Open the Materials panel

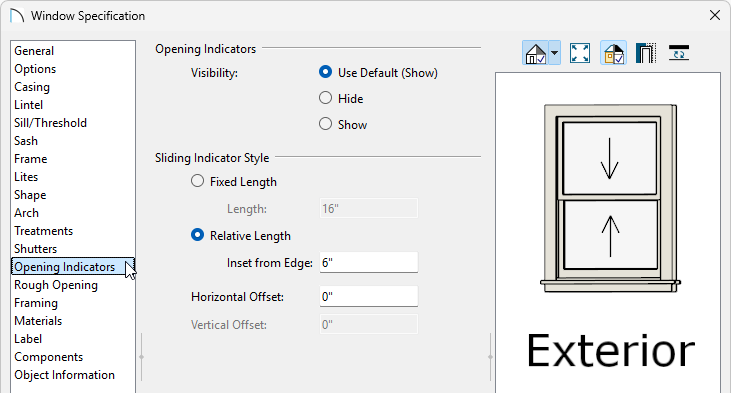(x=73, y=321)
